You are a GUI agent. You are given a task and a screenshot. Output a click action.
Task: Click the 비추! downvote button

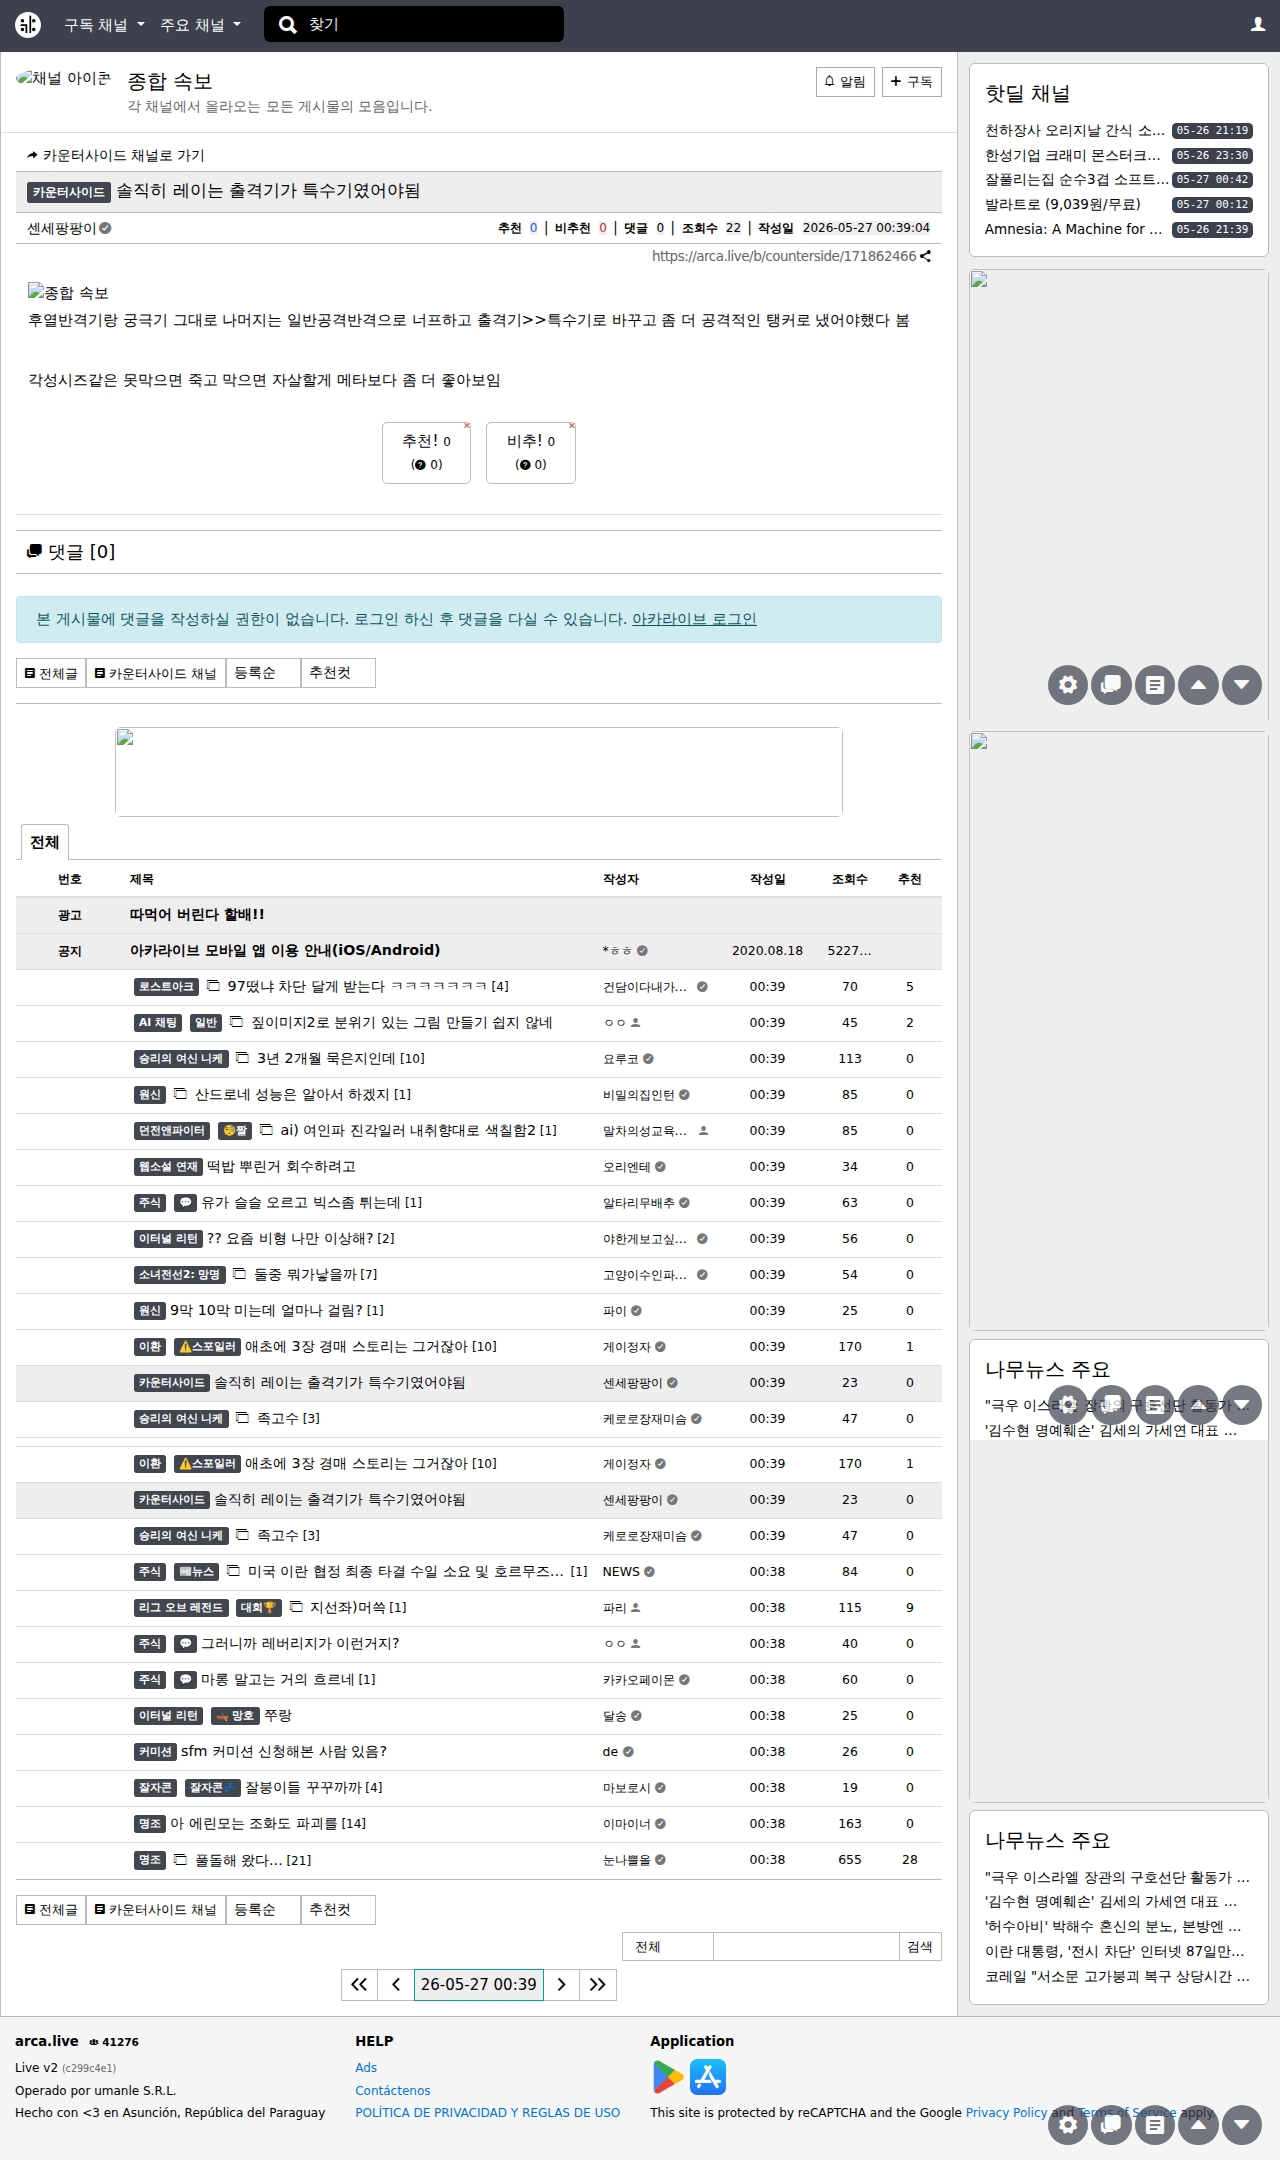[x=531, y=453]
